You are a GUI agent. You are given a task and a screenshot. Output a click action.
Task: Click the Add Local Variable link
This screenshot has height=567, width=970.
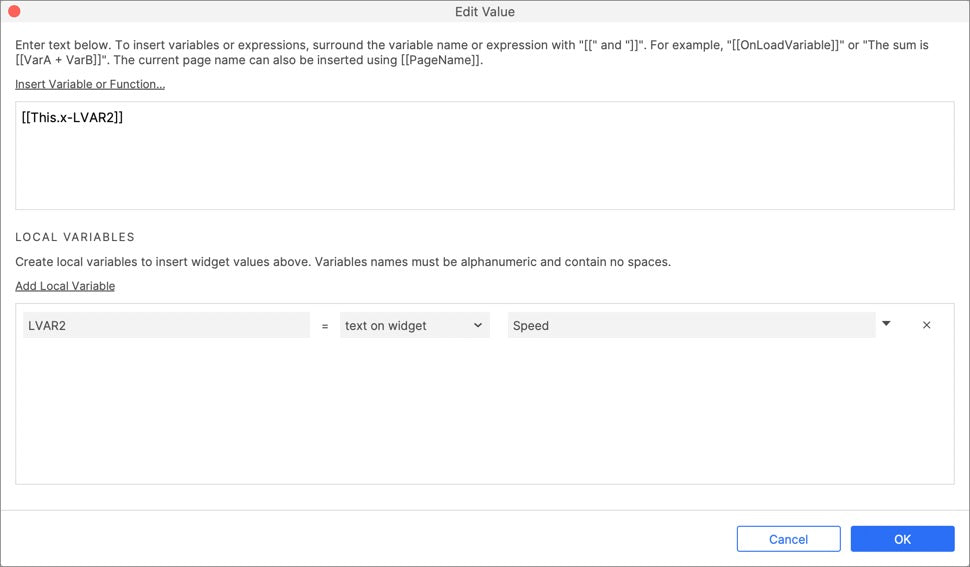click(65, 286)
